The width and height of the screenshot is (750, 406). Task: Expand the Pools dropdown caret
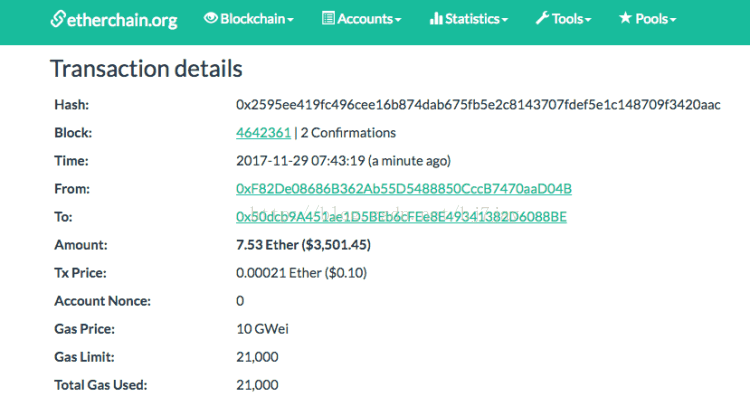point(673,20)
